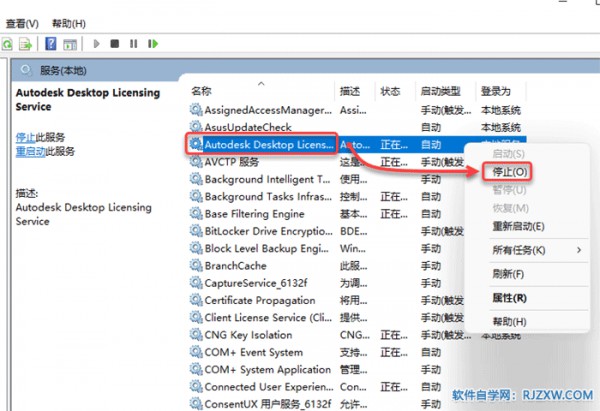The height and width of the screenshot is (411, 600).
Task: Click the Restart Service toolbar icon
Action: [x=153, y=44]
